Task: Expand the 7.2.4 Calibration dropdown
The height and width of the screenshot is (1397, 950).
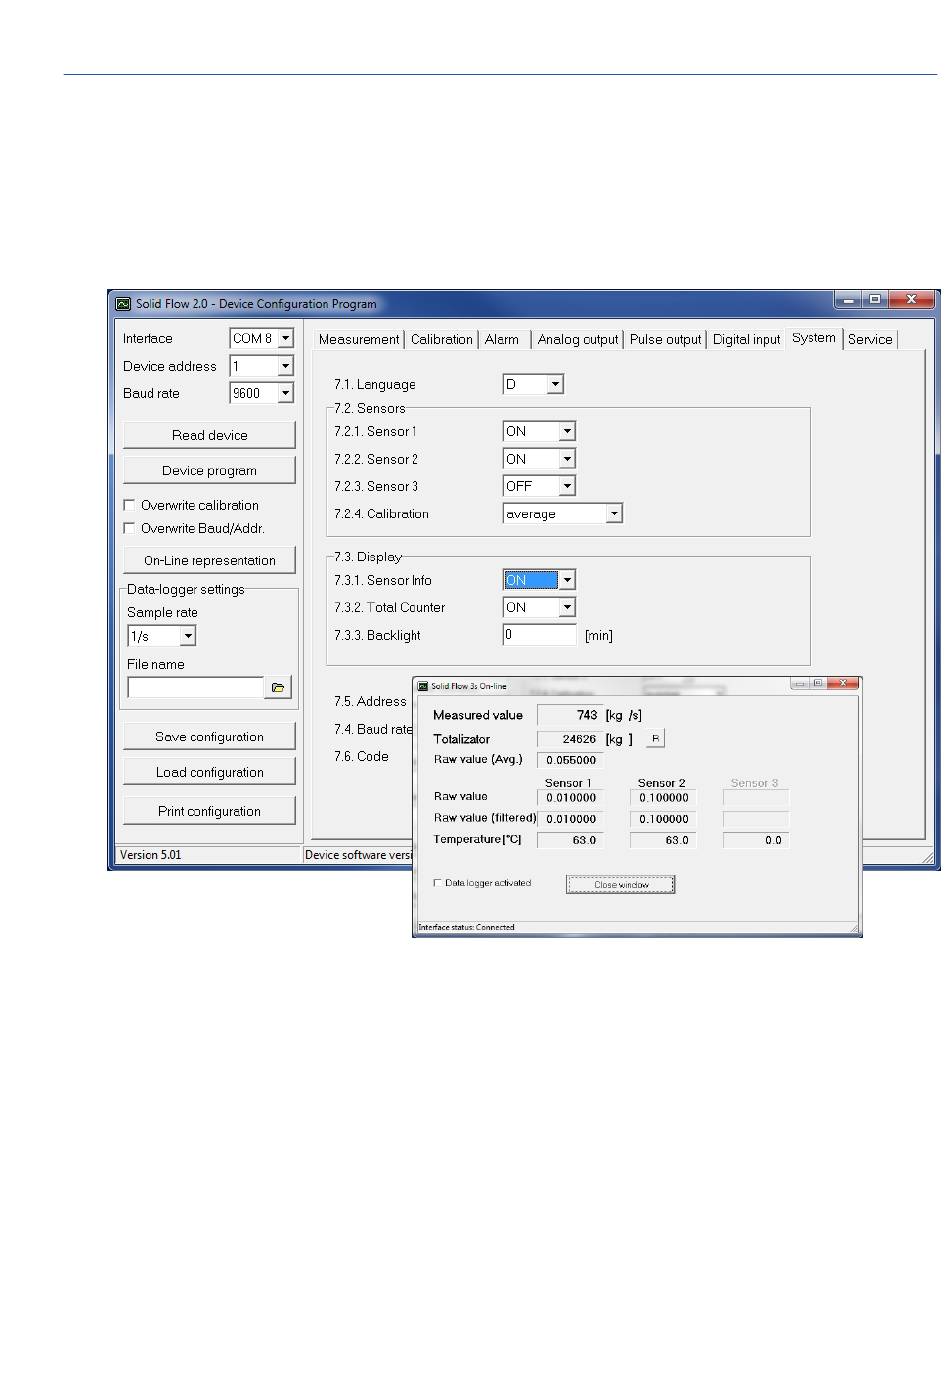Action: point(614,514)
